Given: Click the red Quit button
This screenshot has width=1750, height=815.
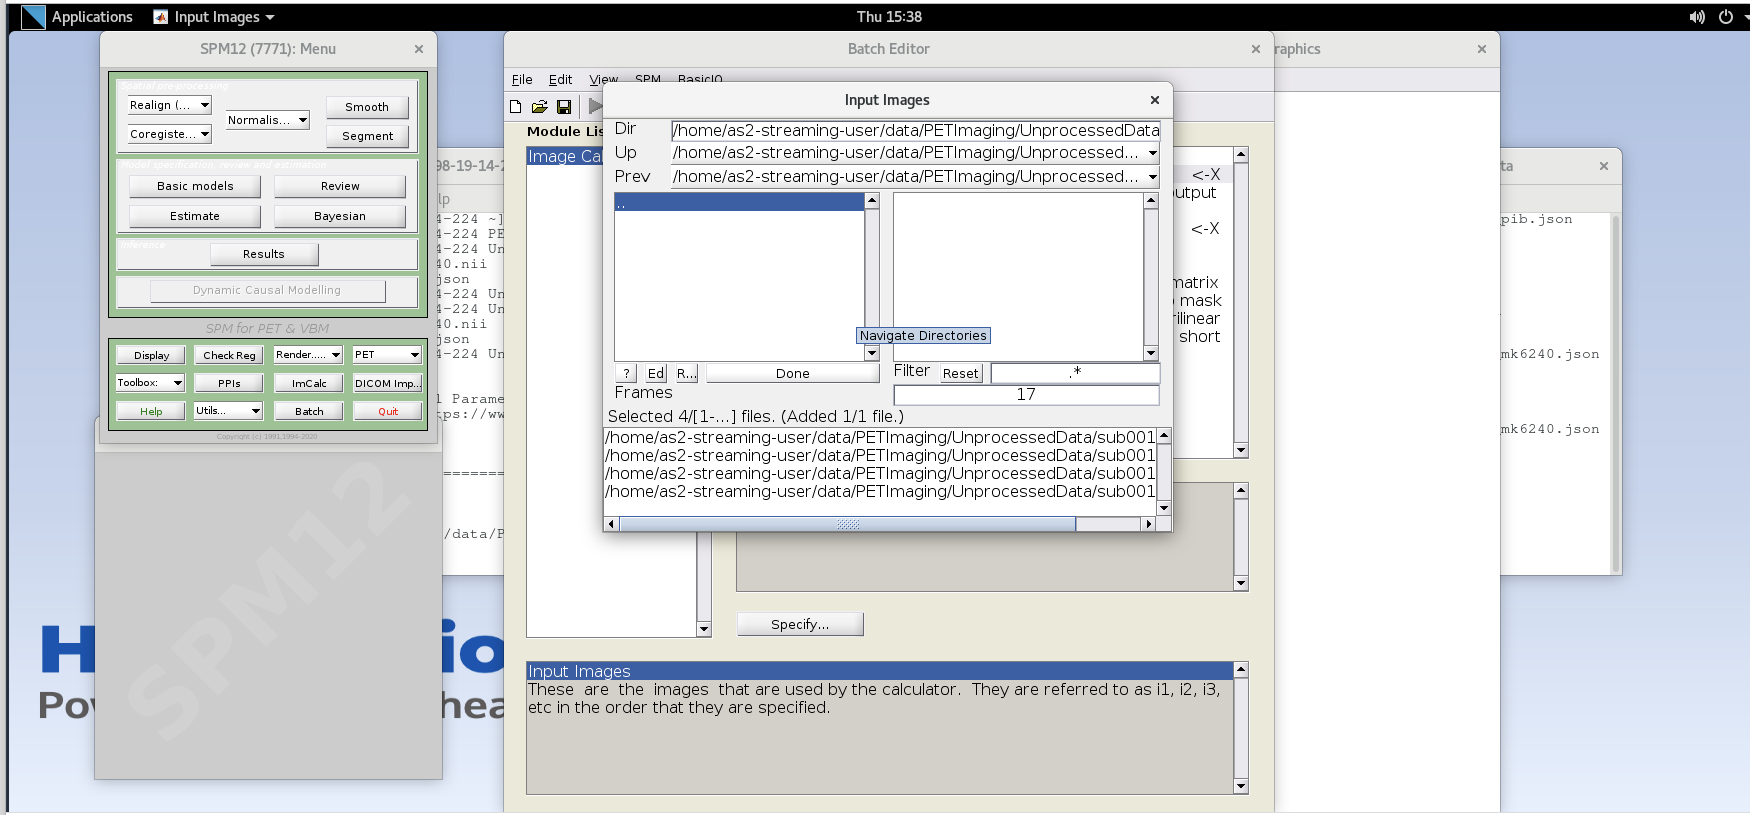Looking at the screenshot, I should [x=388, y=411].
